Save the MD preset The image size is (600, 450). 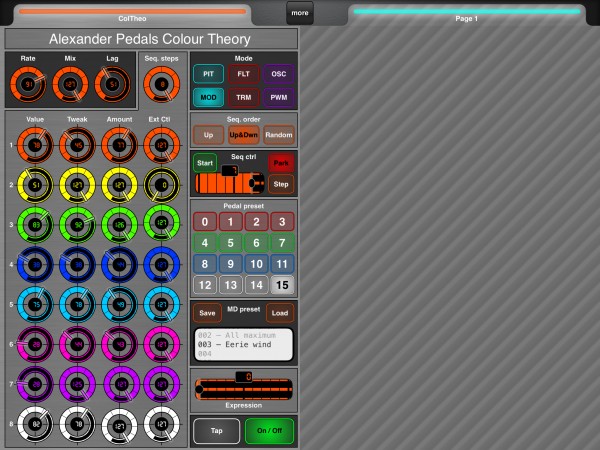pos(207,313)
